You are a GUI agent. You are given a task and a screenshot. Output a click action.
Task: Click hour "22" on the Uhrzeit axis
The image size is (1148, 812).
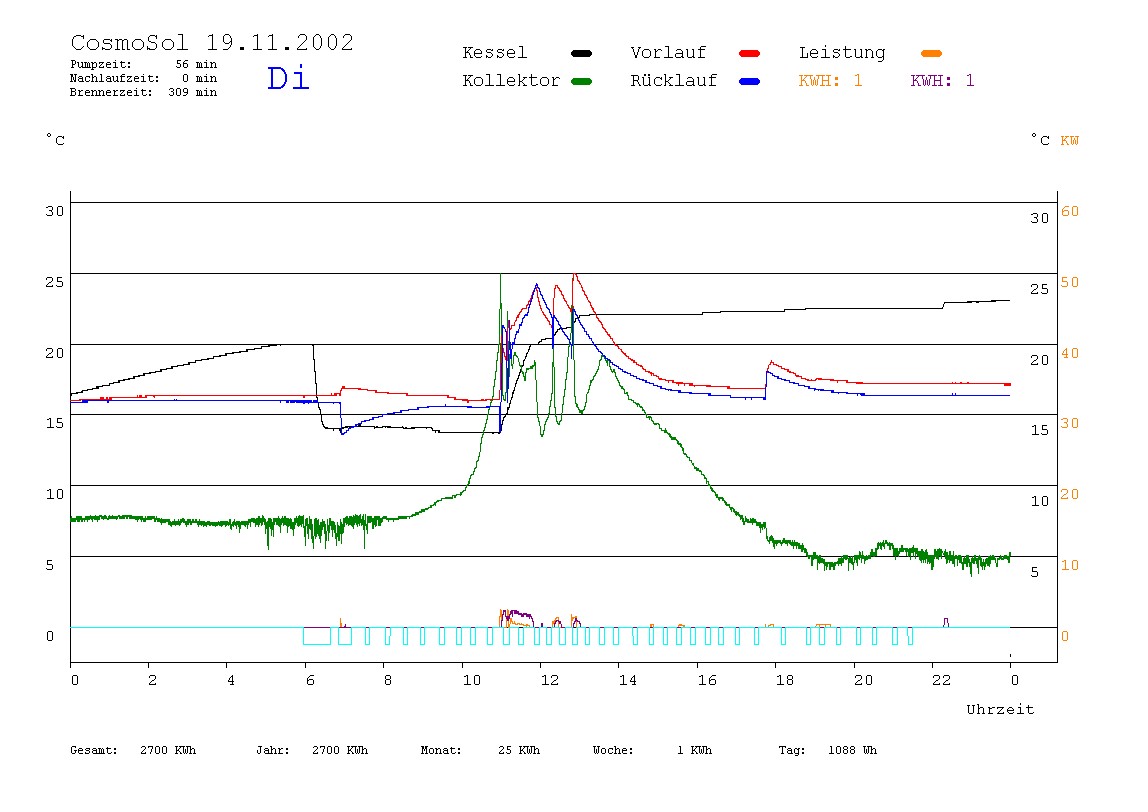tap(942, 680)
